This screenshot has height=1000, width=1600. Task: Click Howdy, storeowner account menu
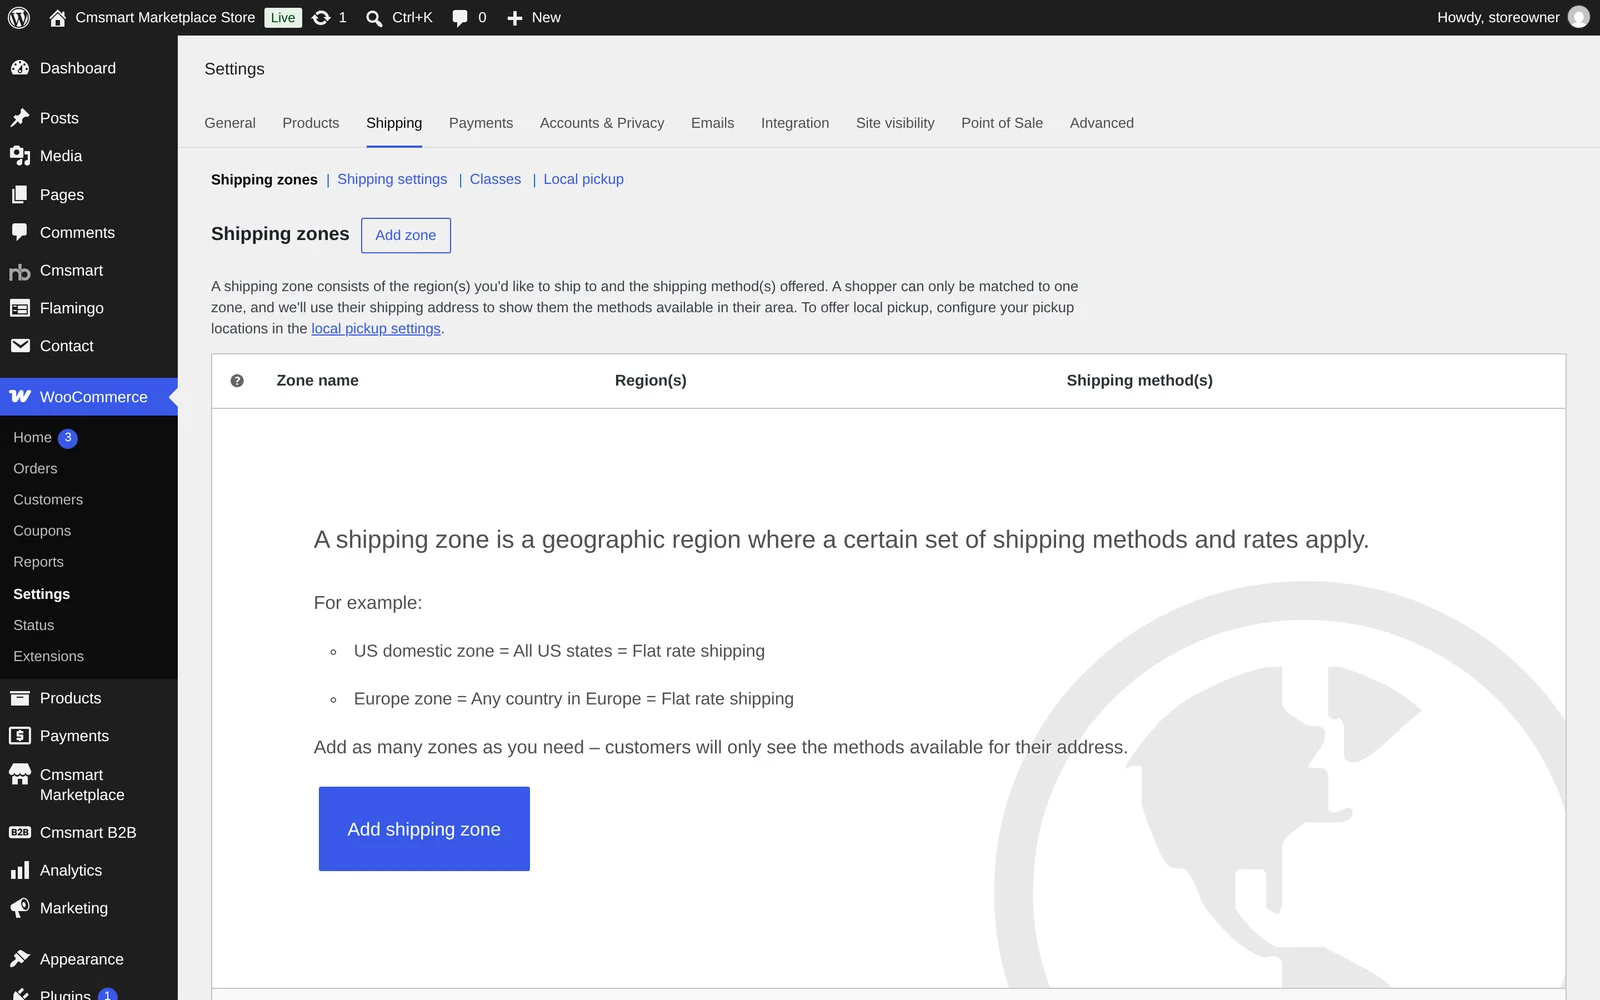pyautogui.click(x=1512, y=18)
